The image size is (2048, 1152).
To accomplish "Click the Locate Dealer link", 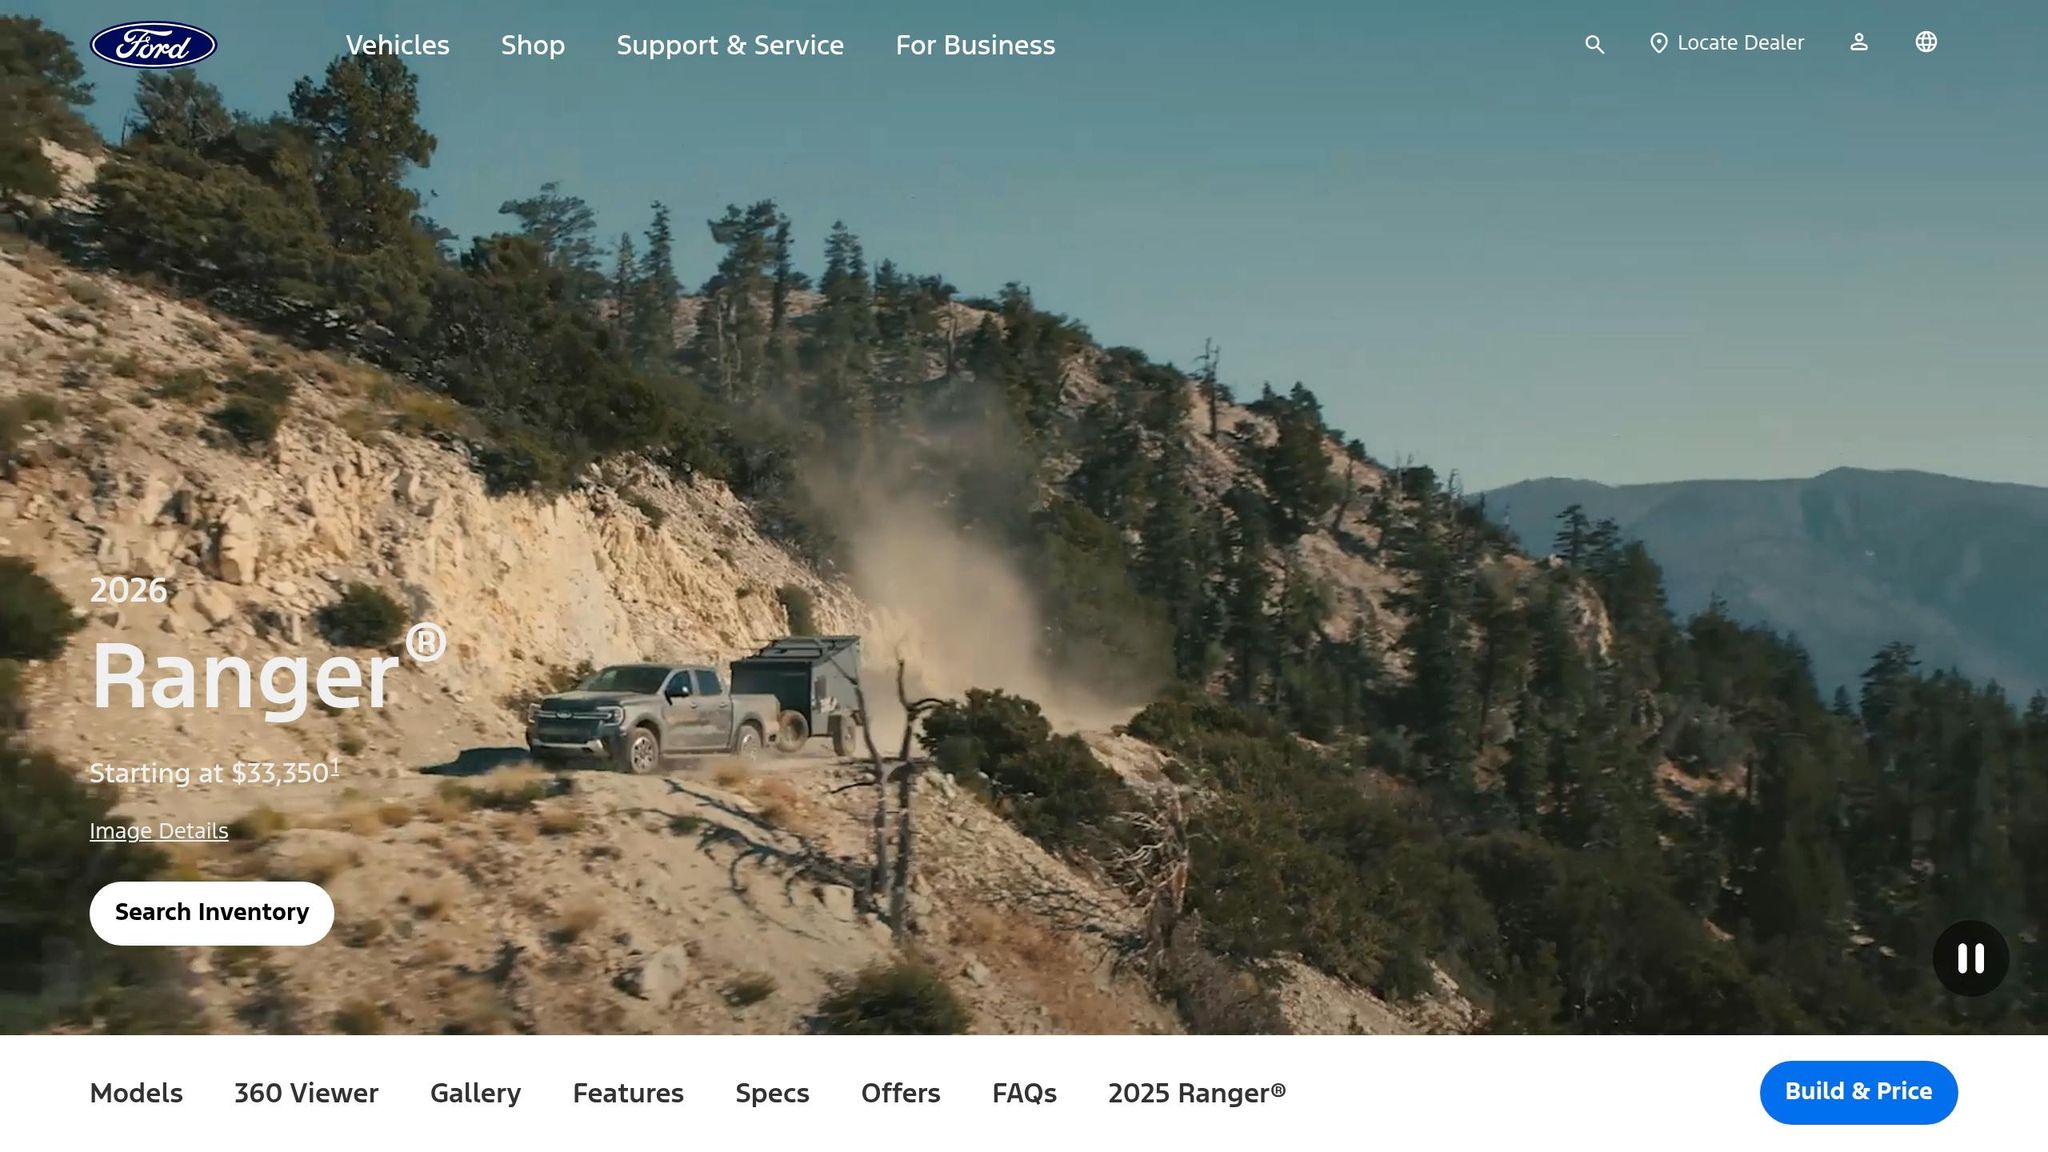I will 1727,43.
